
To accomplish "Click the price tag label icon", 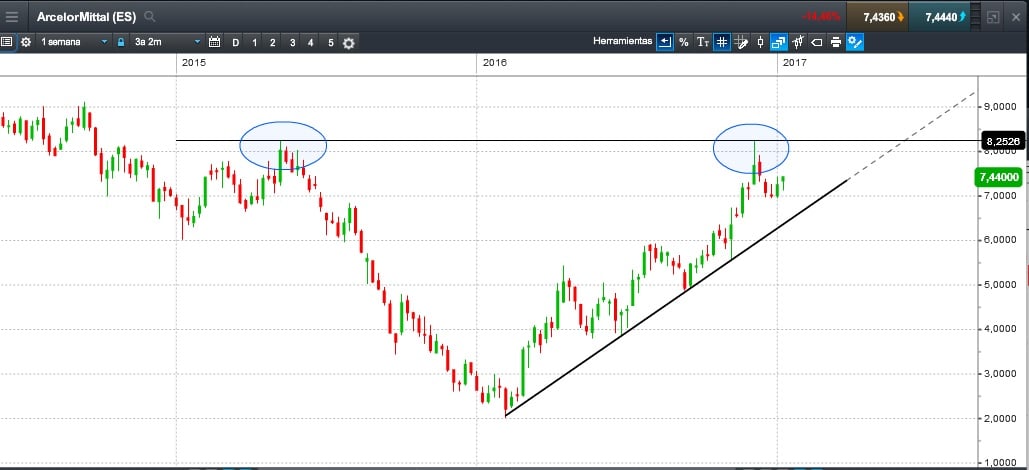I will (x=817, y=42).
